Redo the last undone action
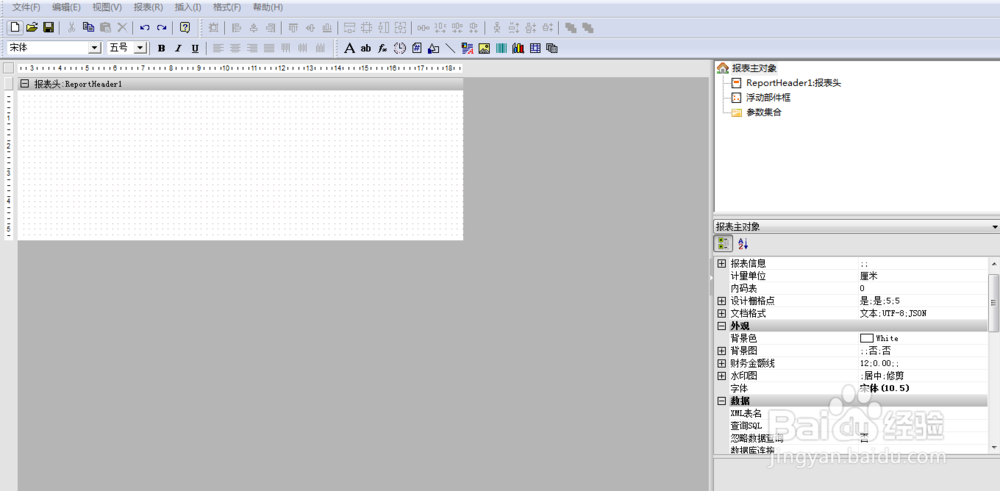The height and width of the screenshot is (491, 1000). tap(162, 27)
